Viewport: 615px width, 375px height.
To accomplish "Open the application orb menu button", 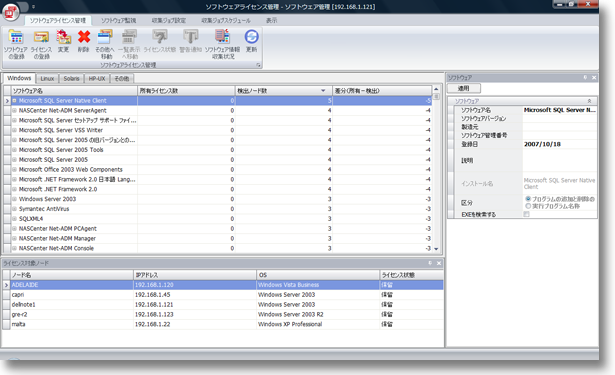I will [11, 12].
